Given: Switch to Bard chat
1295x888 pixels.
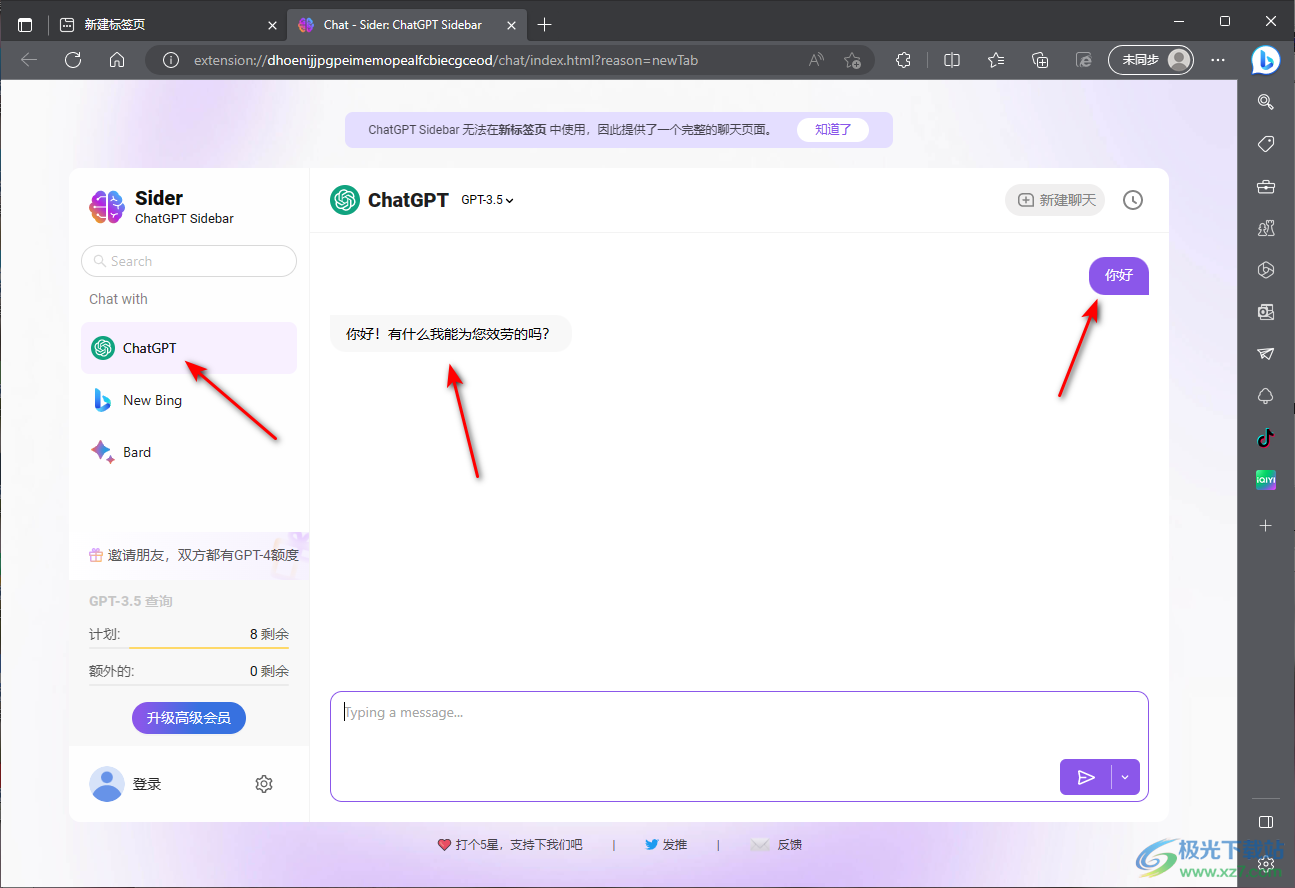Looking at the screenshot, I should (x=189, y=452).
